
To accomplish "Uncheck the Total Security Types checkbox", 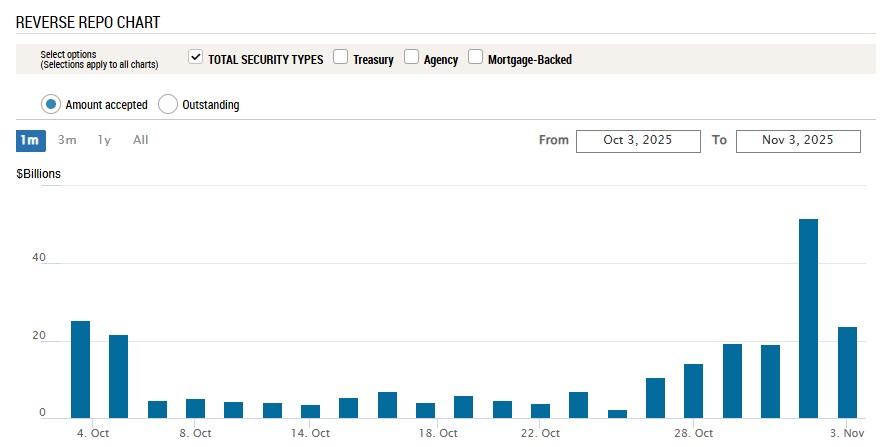I will [196, 58].
